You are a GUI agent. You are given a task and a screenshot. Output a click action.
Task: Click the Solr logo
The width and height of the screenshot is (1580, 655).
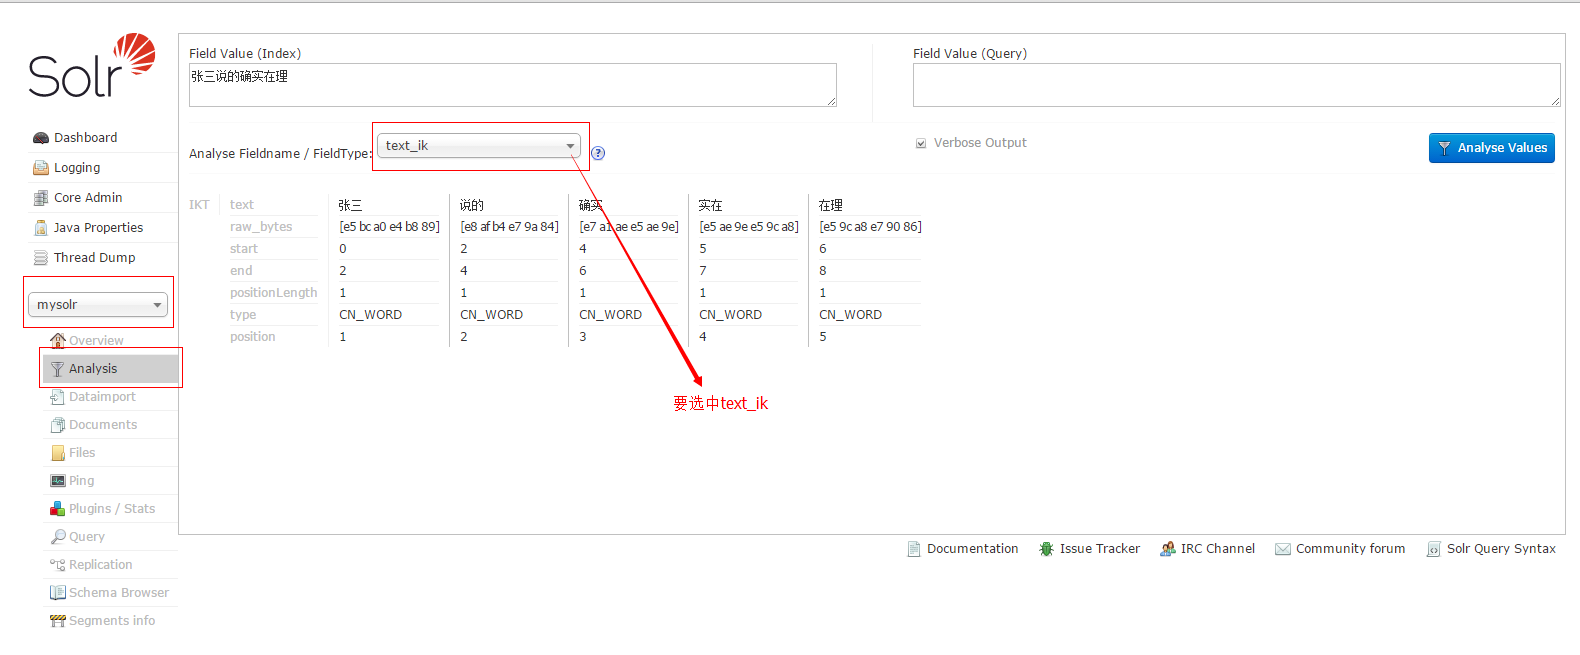92,66
